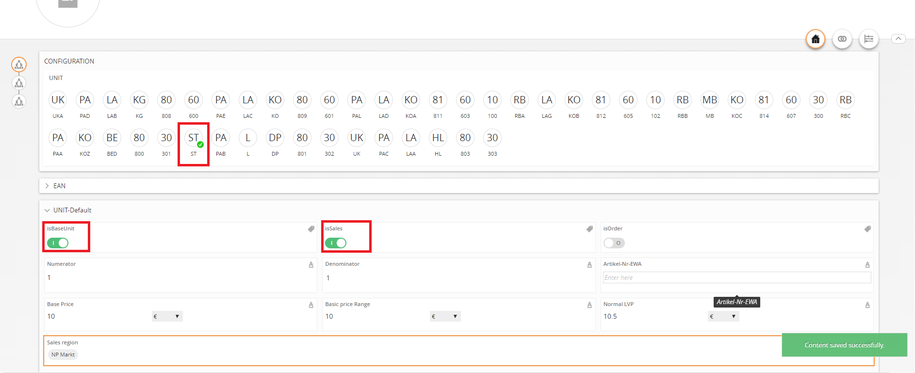Image resolution: width=915 pixels, height=373 pixels.
Task: Select the LAB unit icon
Action: pyautogui.click(x=112, y=100)
